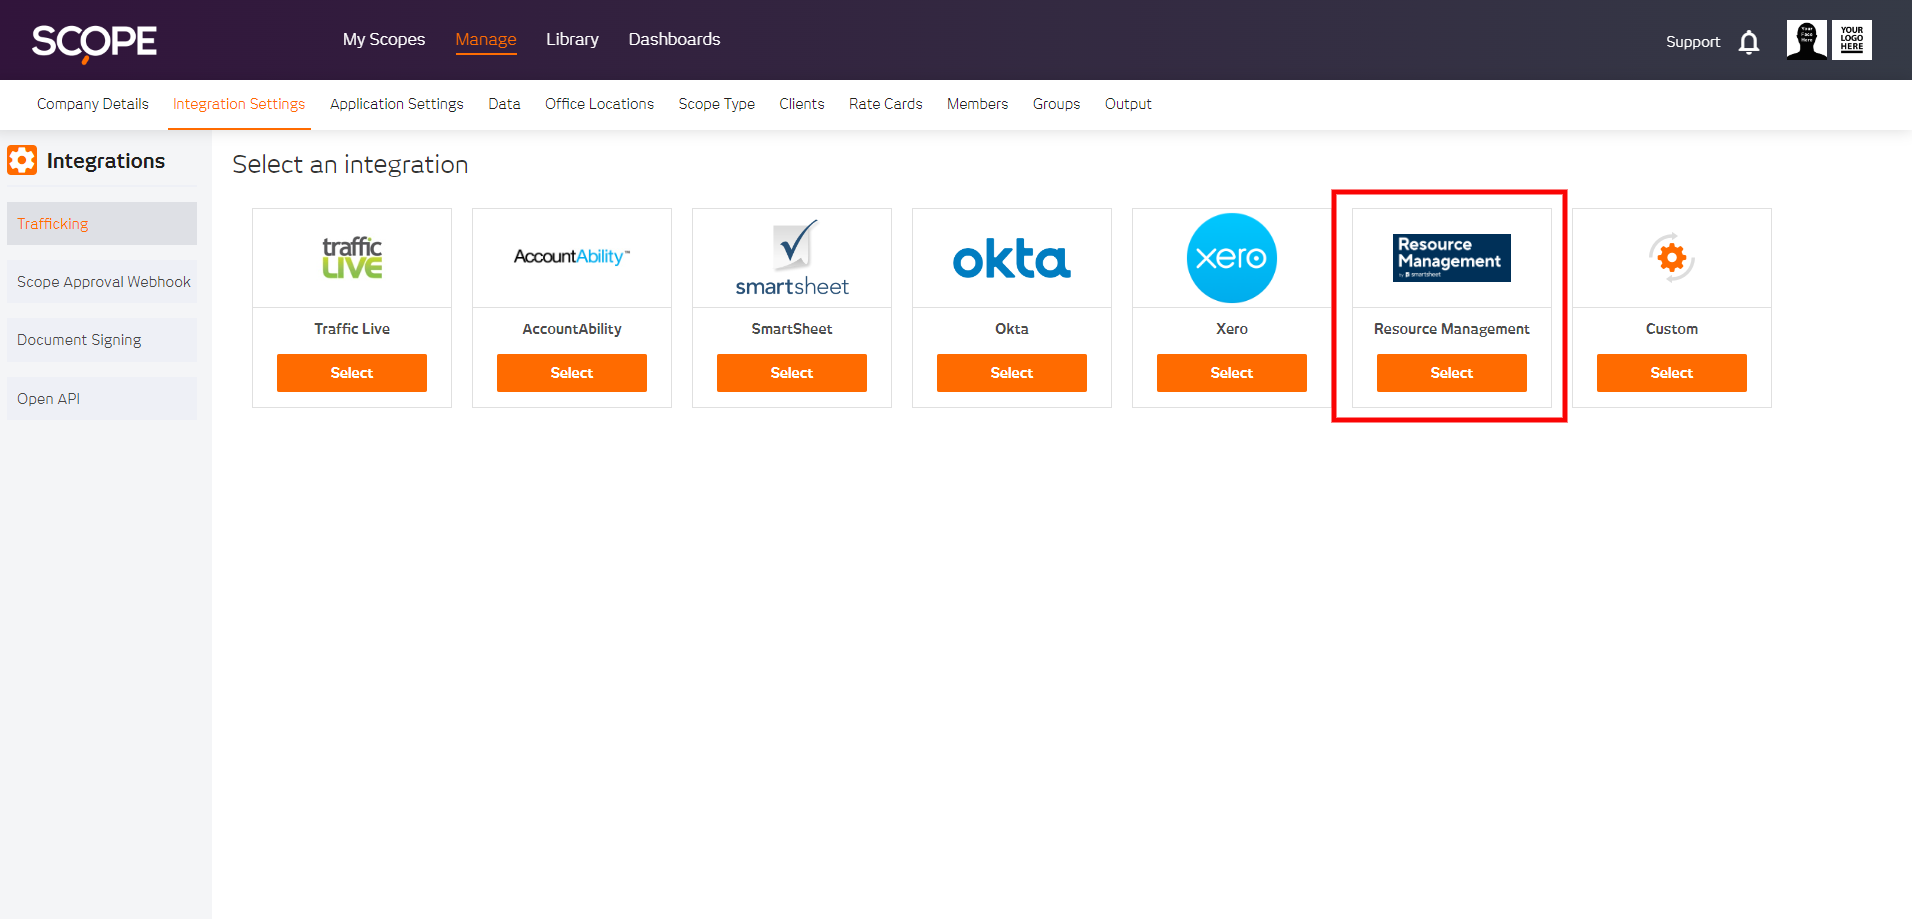The width and height of the screenshot is (1912, 919).
Task: Open the Manage menu
Action: click(486, 39)
